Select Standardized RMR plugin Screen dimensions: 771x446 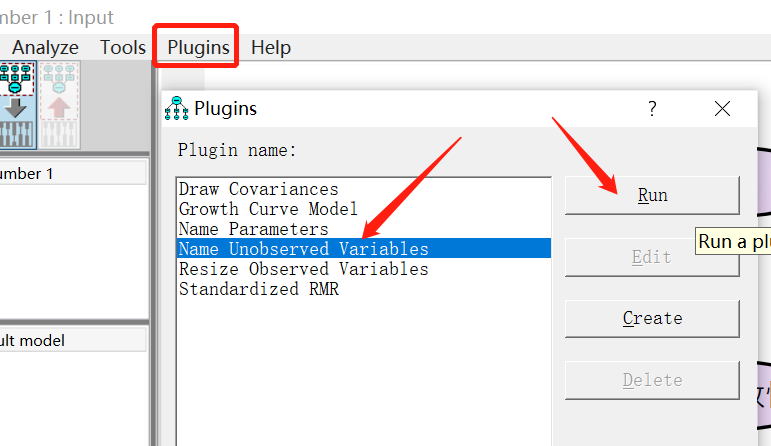click(259, 289)
